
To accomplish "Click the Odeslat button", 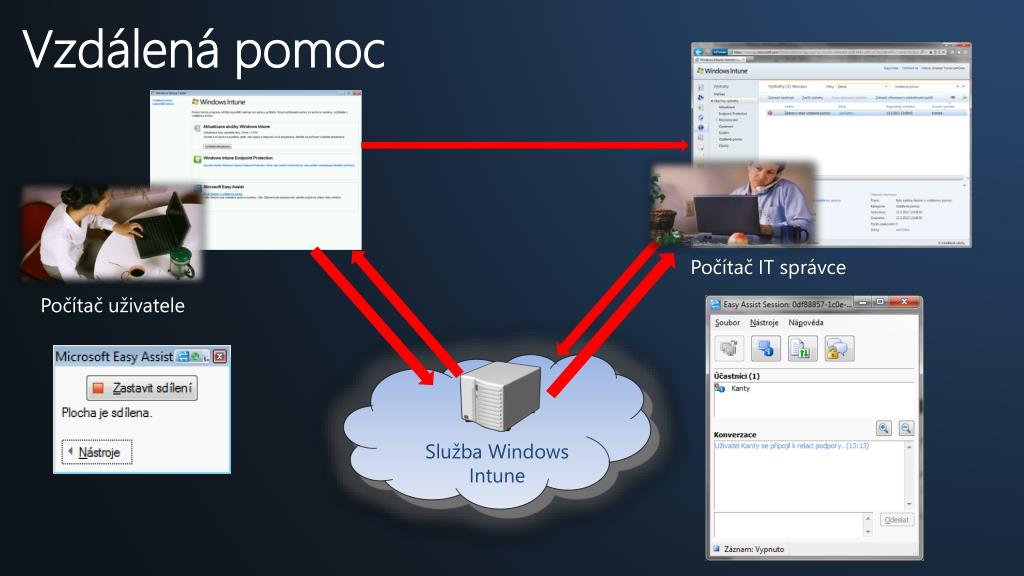I will coord(897,520).
